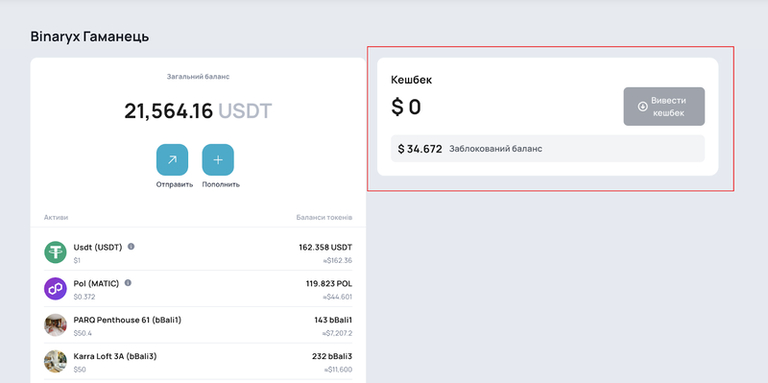Click the 162.358 USDT token balance
Viewport: 768px width, 383px height.
tap(325, 247)
